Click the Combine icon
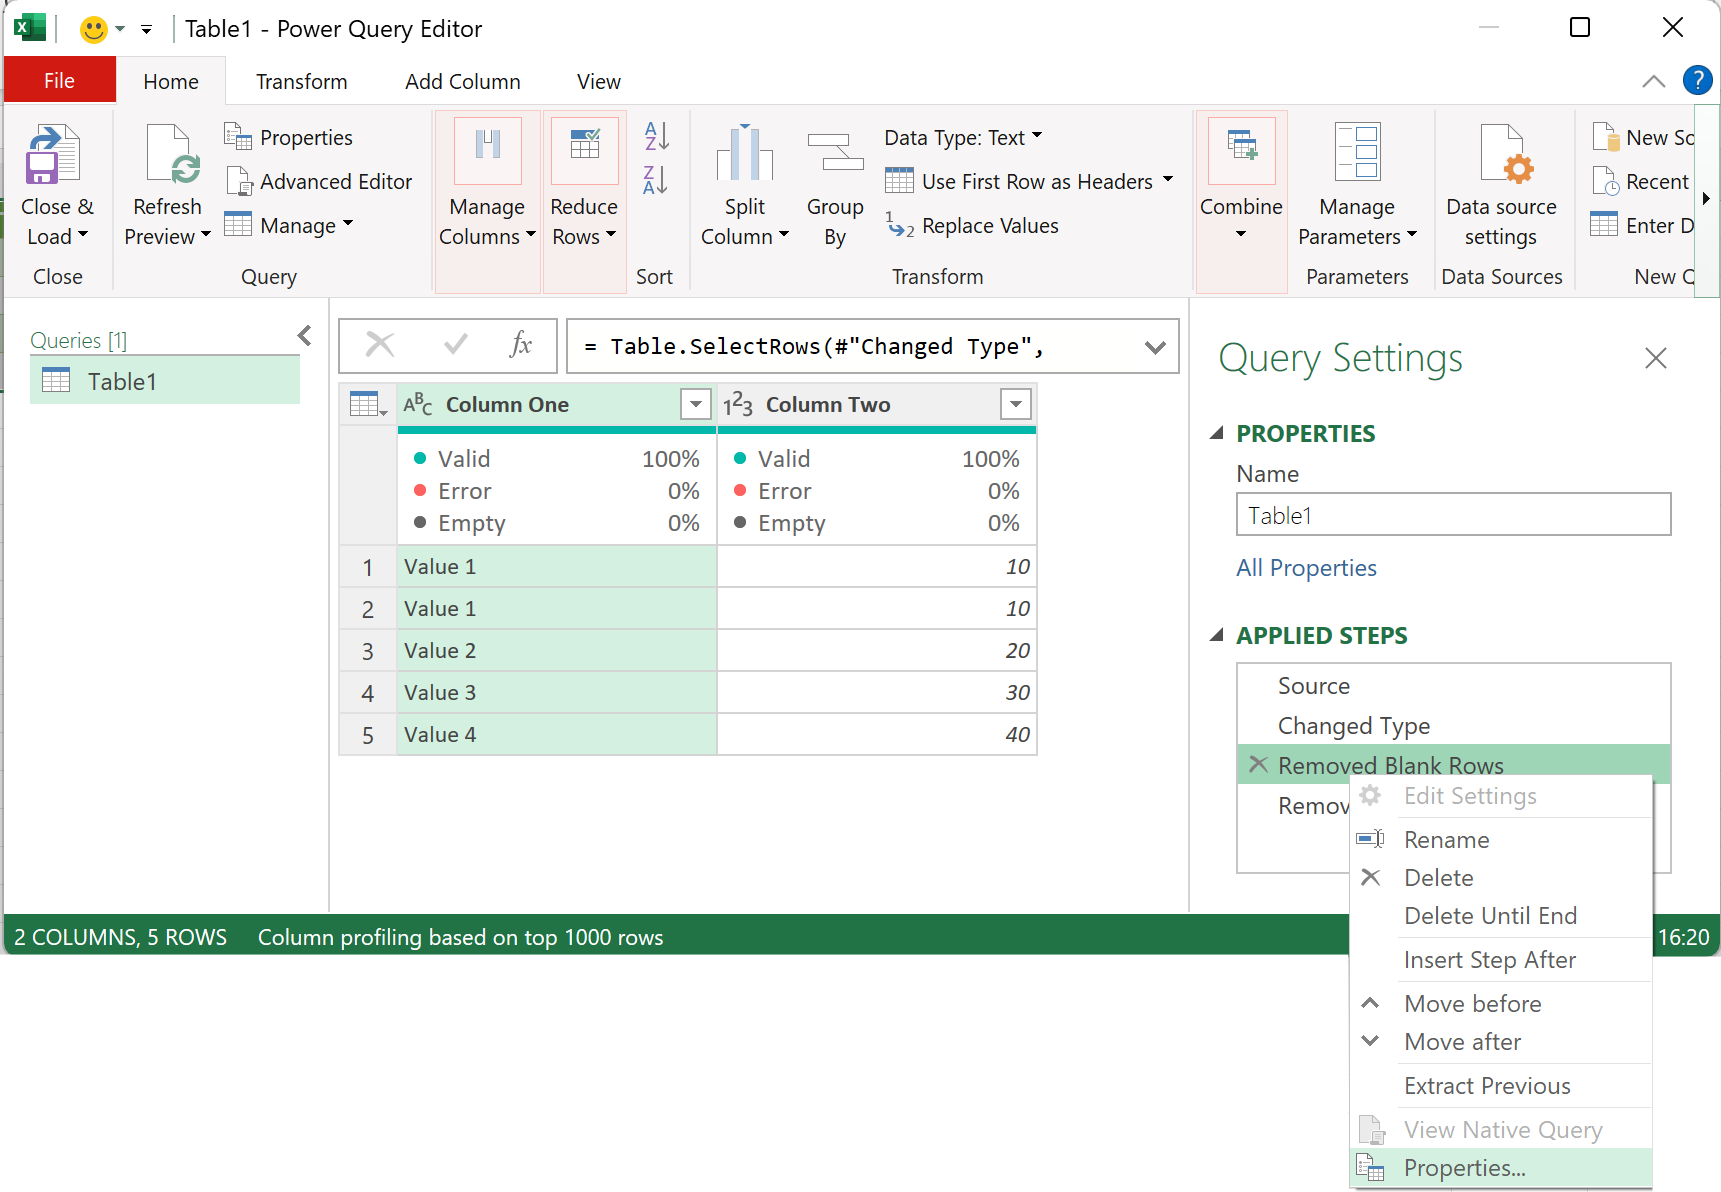This screenshot has height=1192, width=1721. [1241, 151]
